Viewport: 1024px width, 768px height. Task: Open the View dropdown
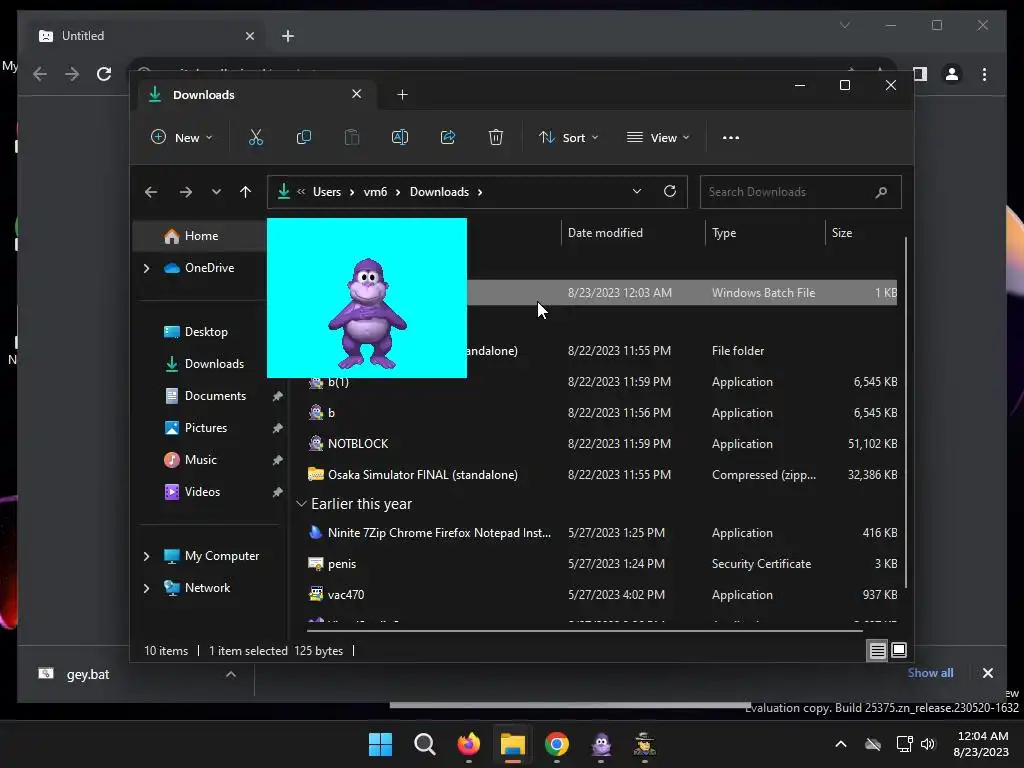point(658,138)
